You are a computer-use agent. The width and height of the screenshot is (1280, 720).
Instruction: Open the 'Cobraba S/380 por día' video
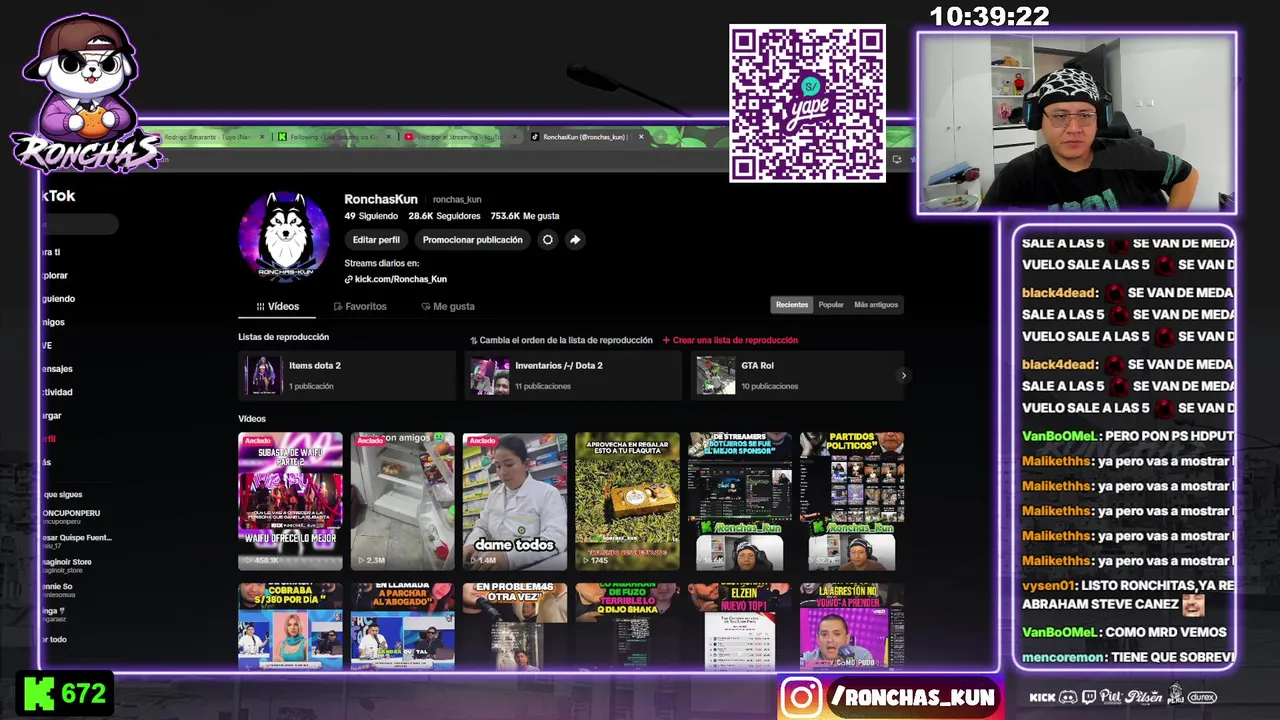click(290, 626)
